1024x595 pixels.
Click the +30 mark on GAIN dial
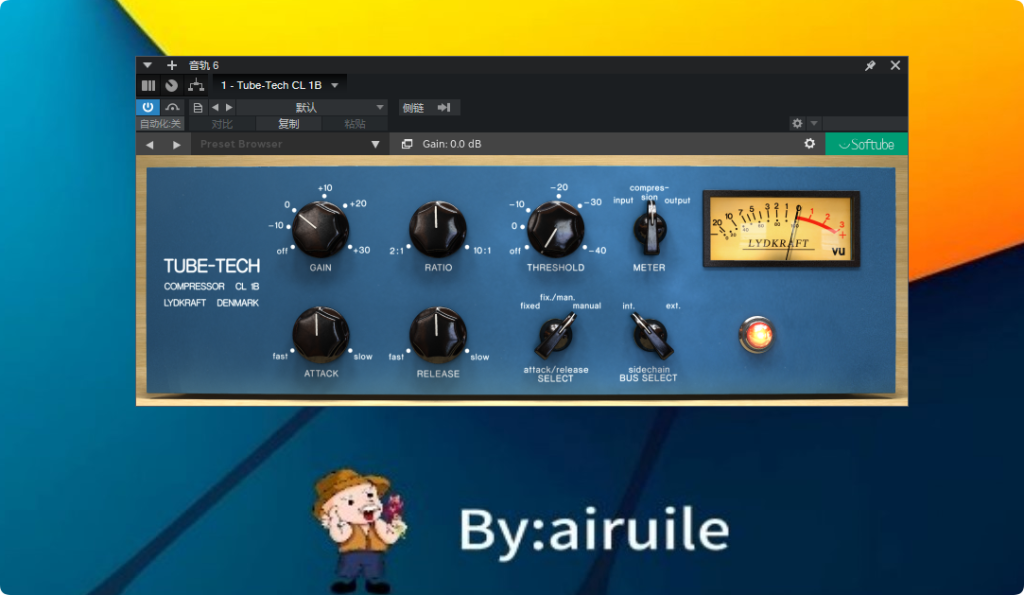point(361,250)
